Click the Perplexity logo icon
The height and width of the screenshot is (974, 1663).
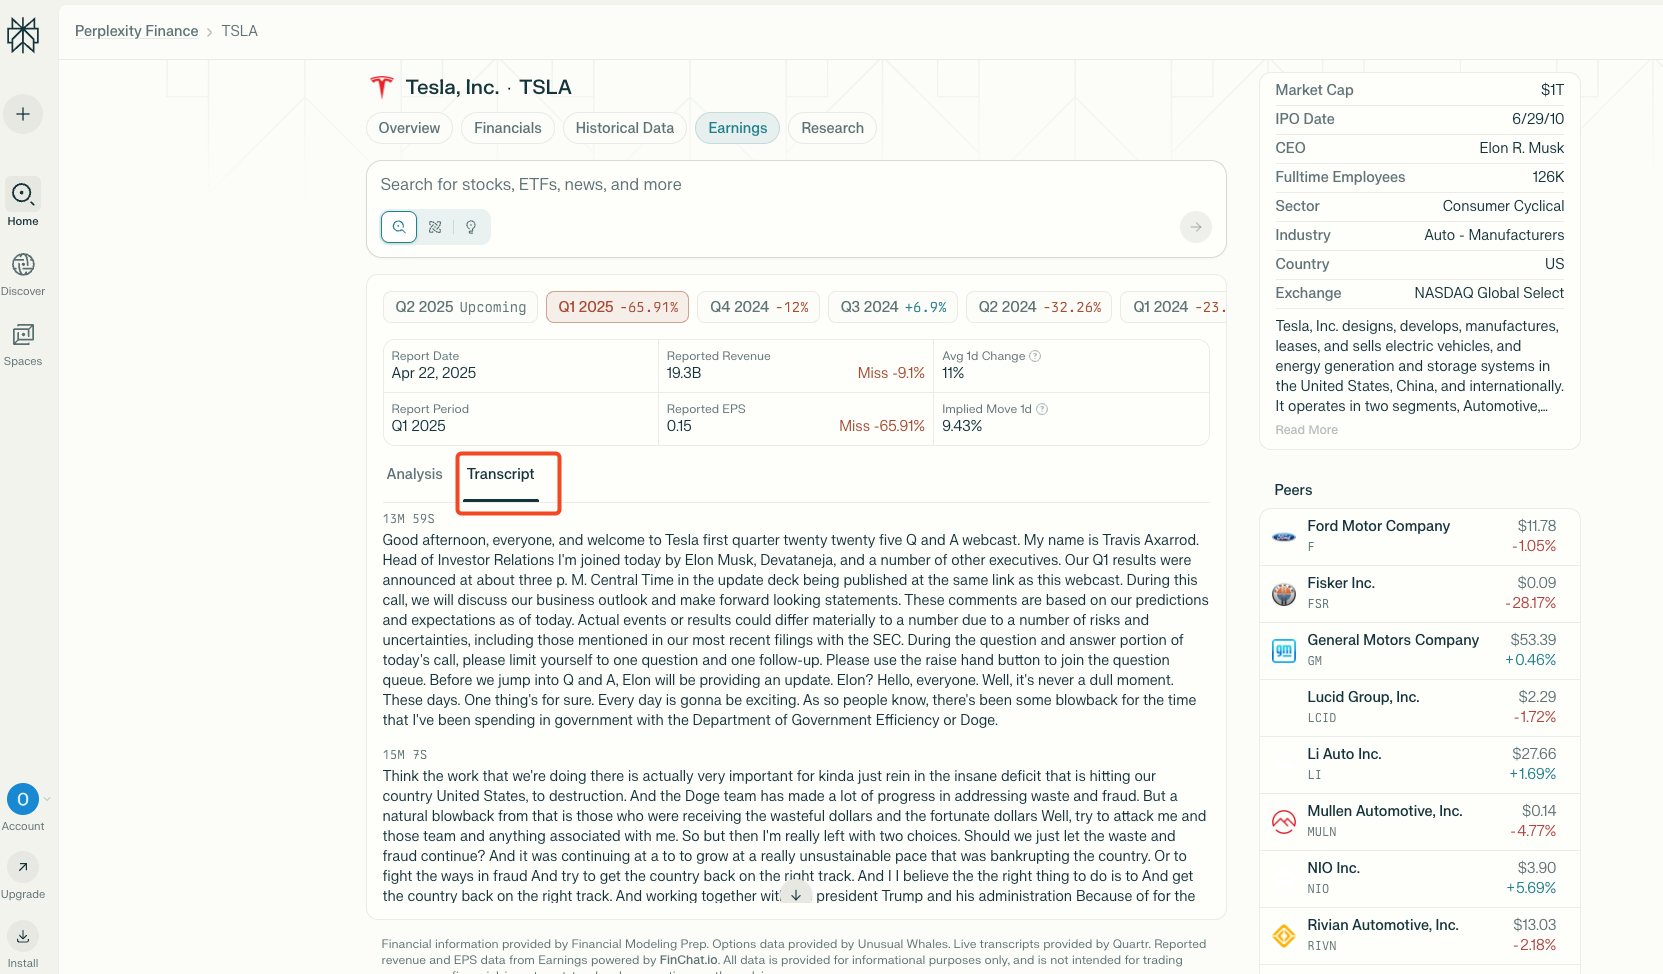pos(23,35)
